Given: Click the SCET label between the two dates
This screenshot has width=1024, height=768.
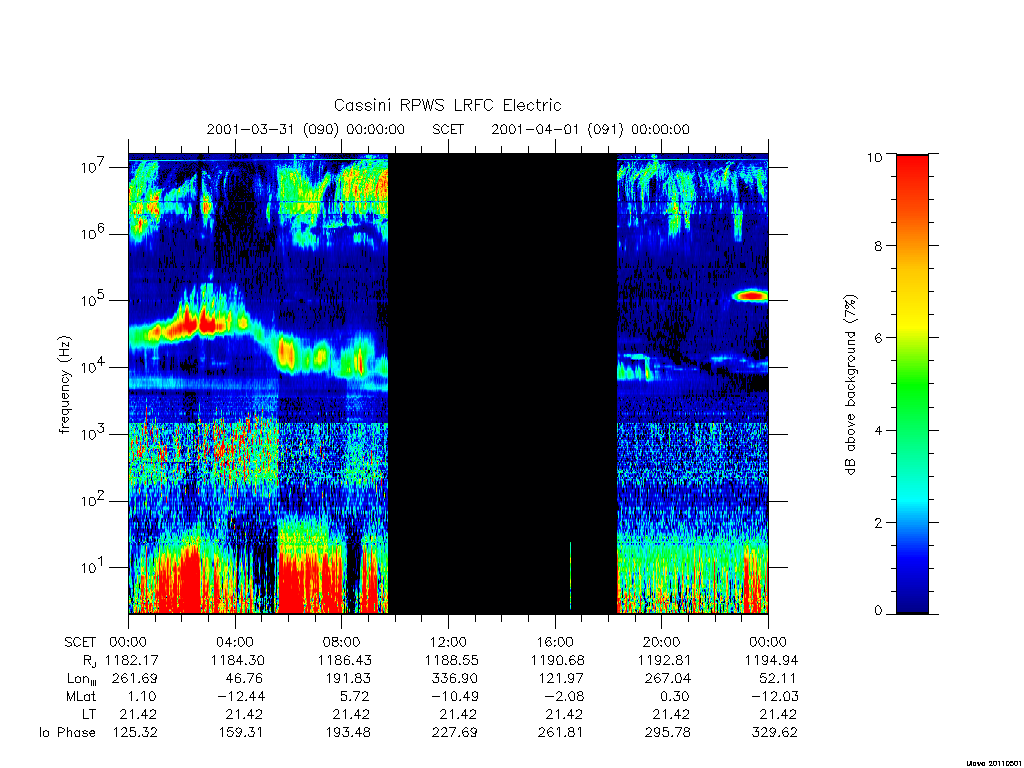Looking at the screenshot, I should point(448,129).
